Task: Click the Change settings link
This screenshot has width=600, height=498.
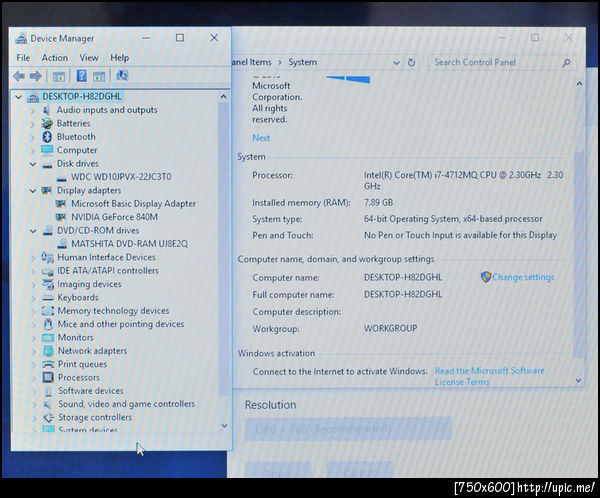Action: pos(523,277)
